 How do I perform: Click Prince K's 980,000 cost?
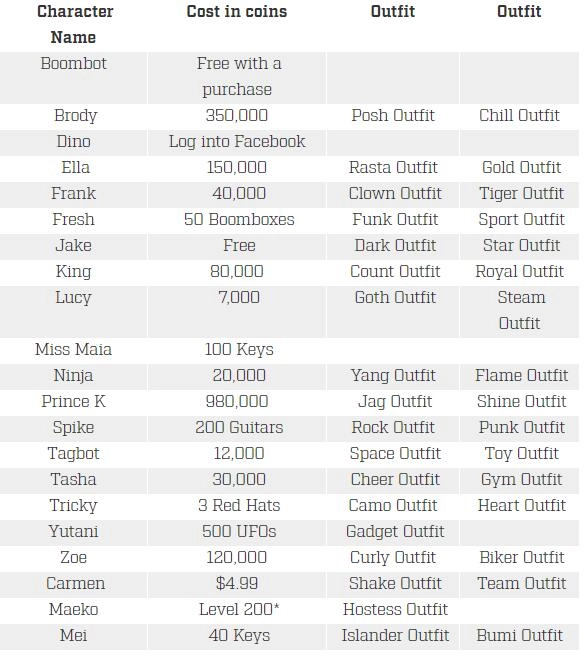click(x=237, y=402)
